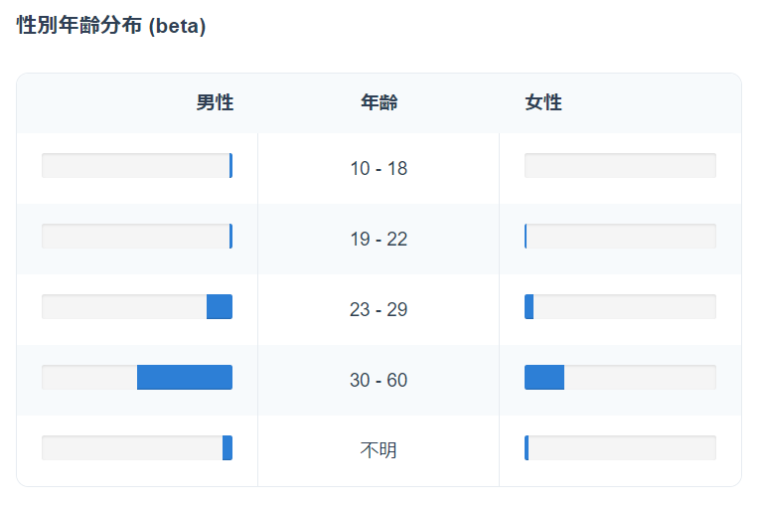
Task: Click the 不明 age label
Action: pyautogui.click(x=379, y=450)
